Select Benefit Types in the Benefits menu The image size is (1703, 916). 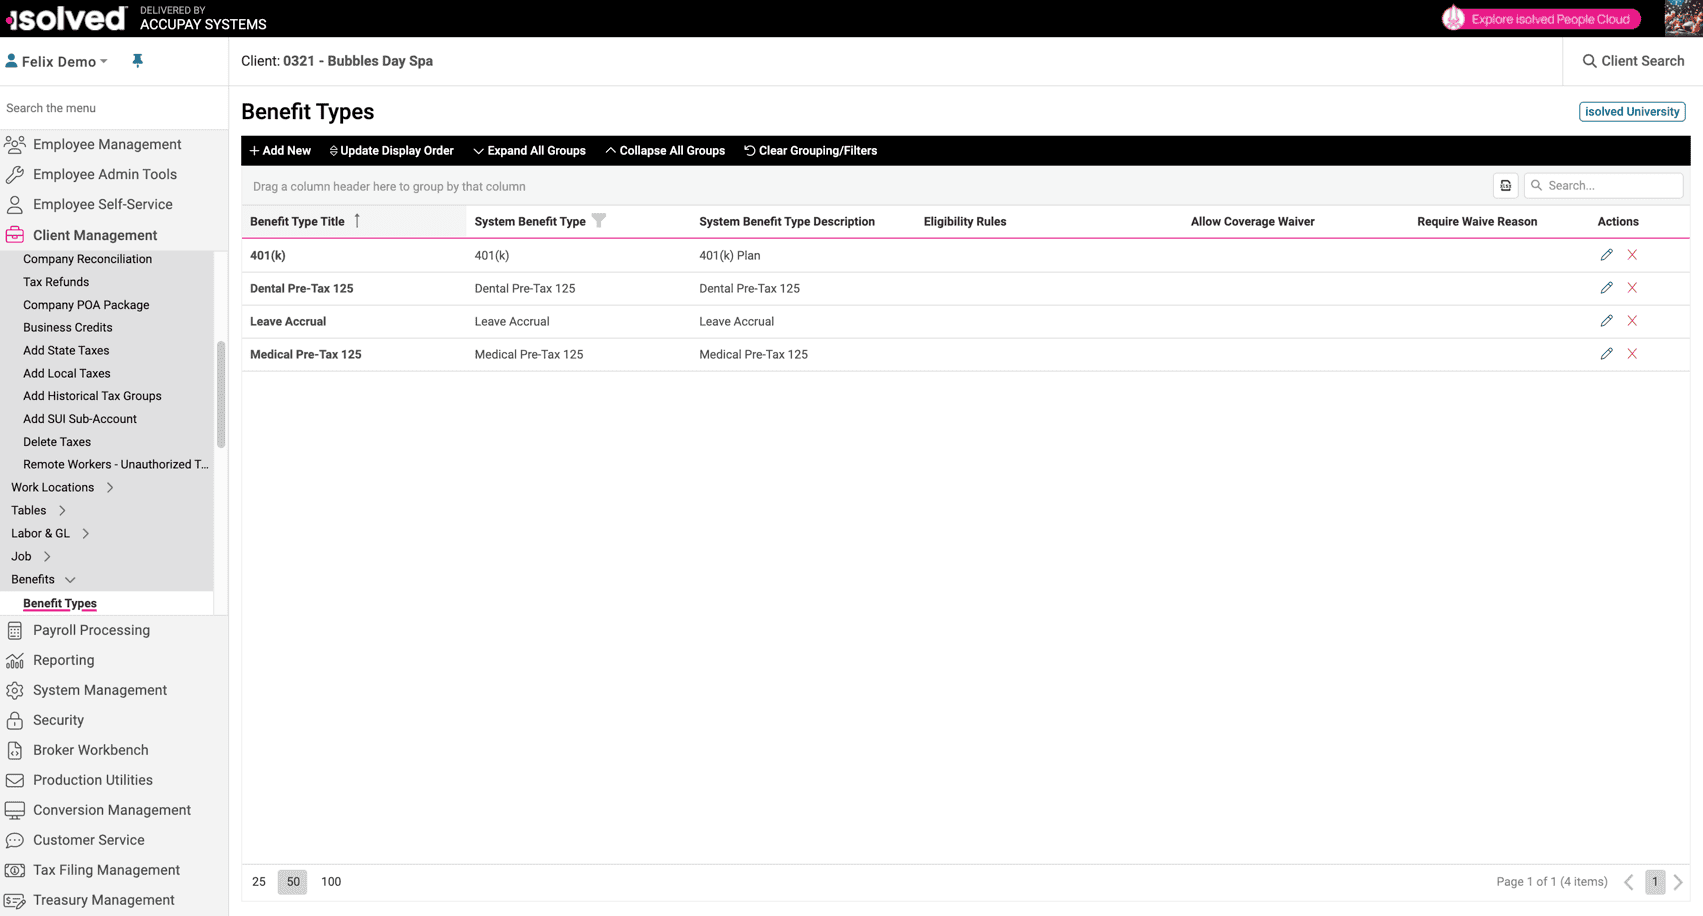(59, 603)
